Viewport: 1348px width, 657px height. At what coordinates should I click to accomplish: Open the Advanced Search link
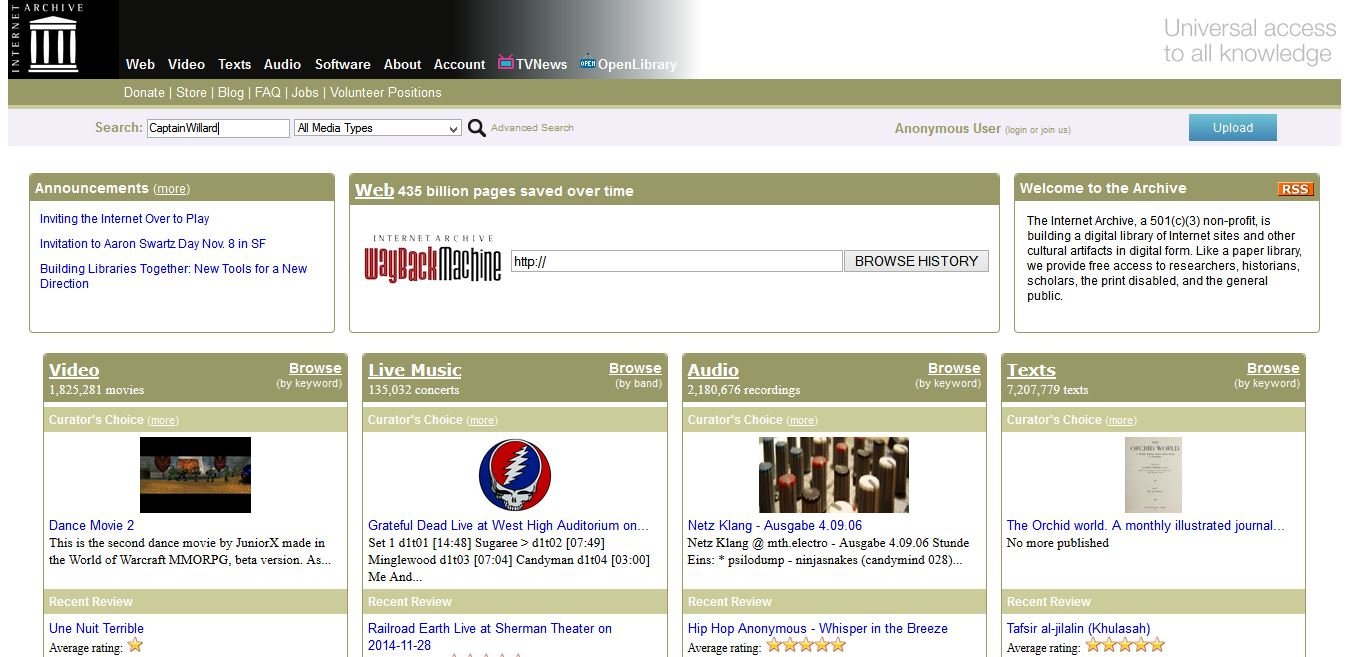(x=532, y=128)
